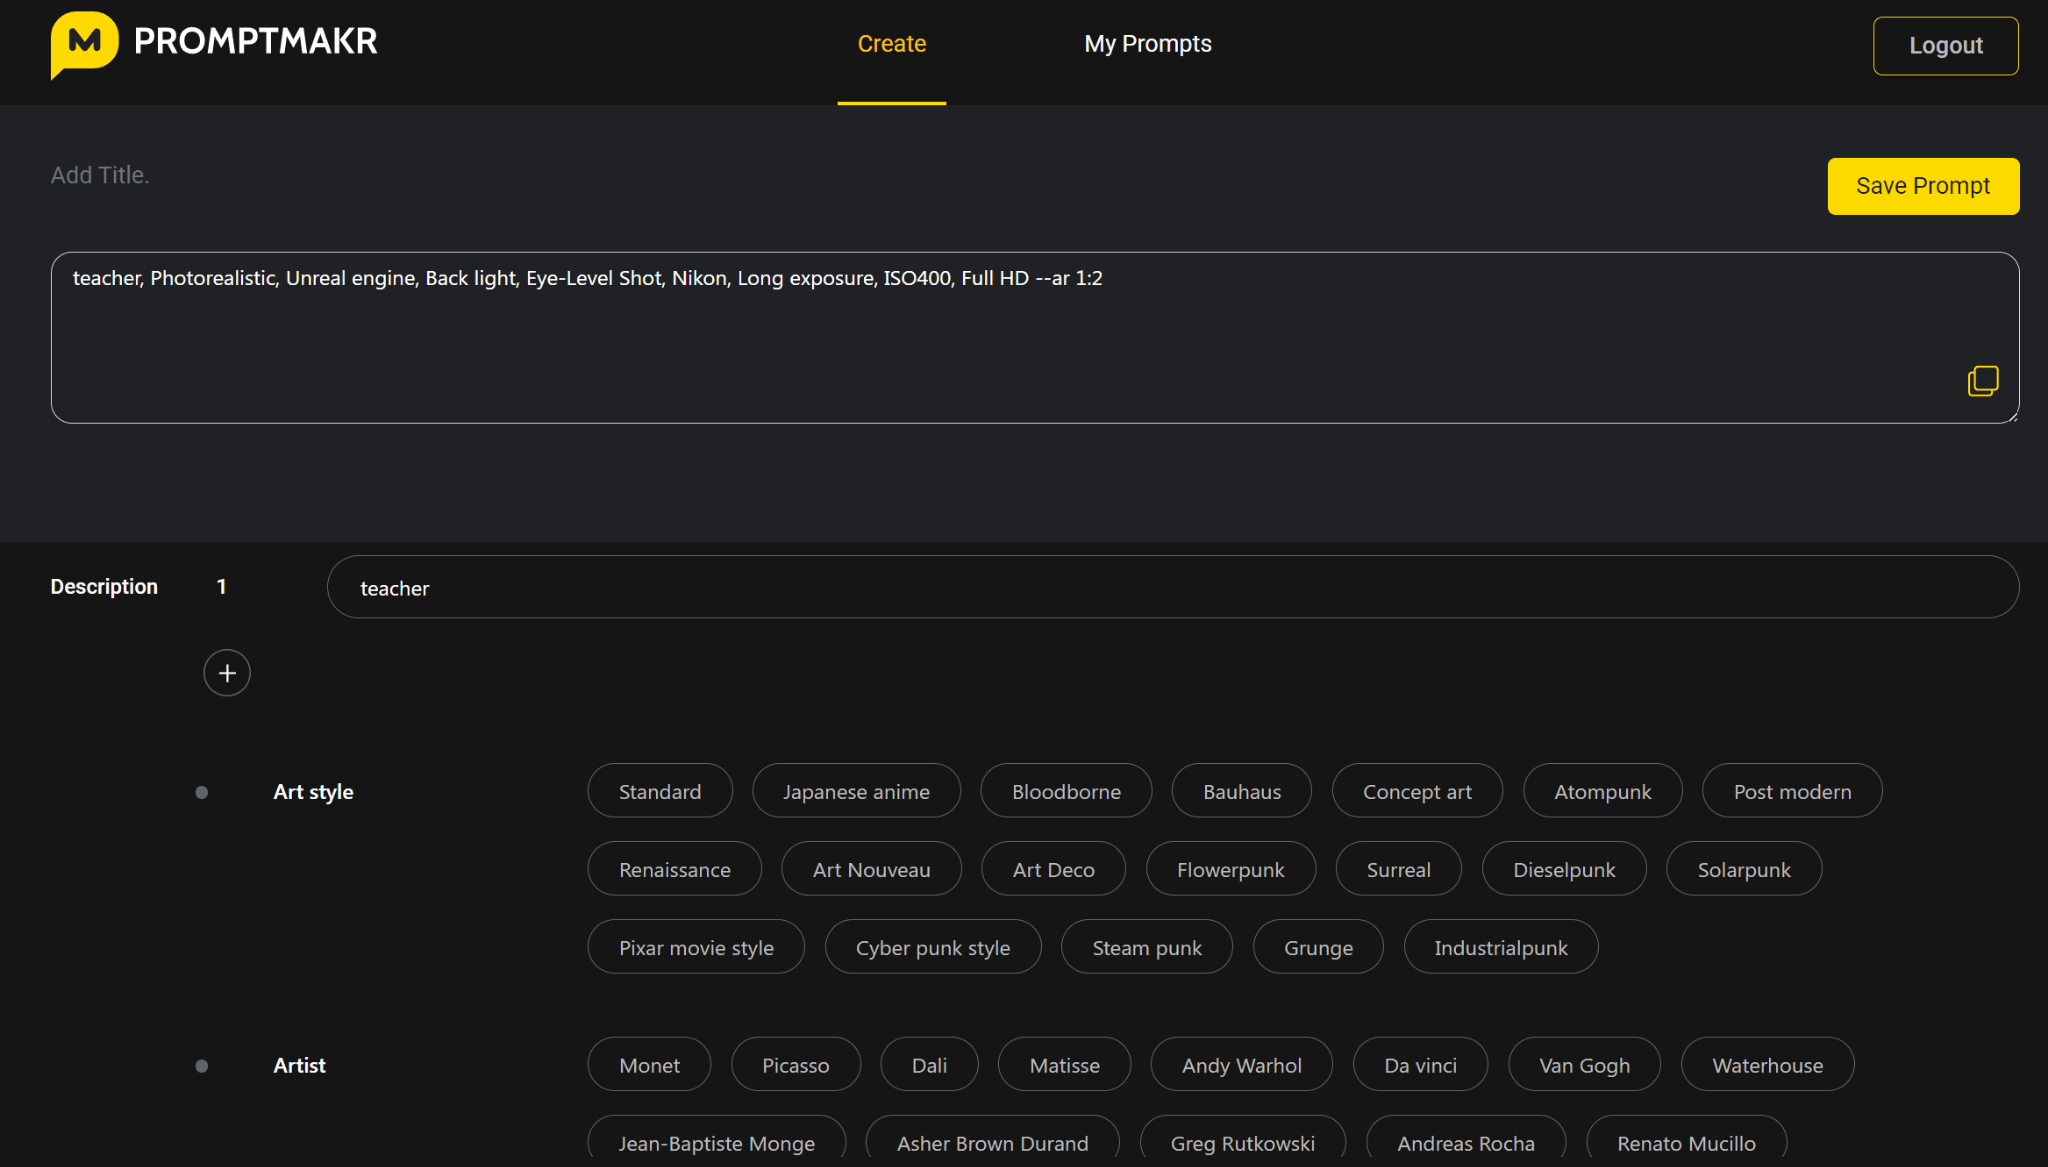Click the copy prompt icon
Image resolution: width=2048 pixels, height=1167 pixels.
[1982, 381]
